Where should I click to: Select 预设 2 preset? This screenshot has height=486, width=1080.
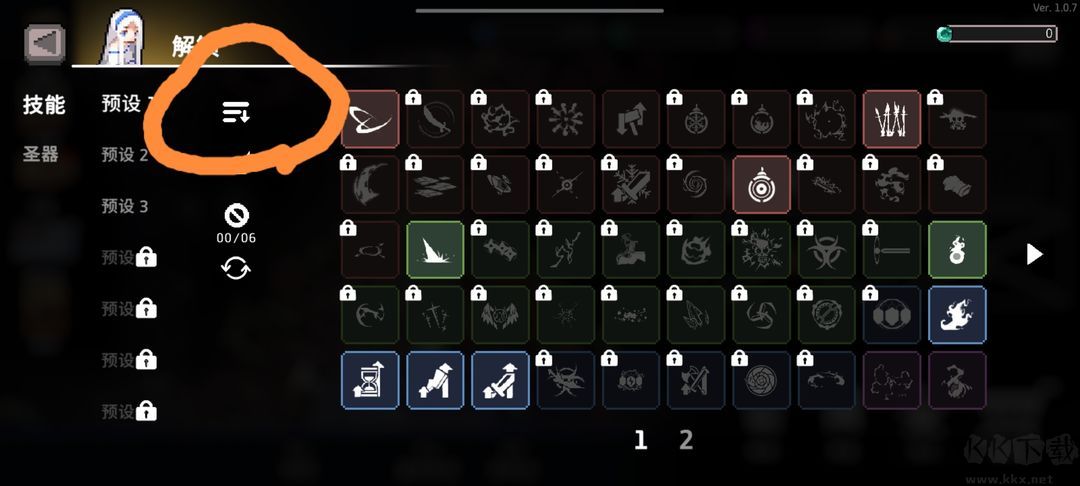[125, 155]
